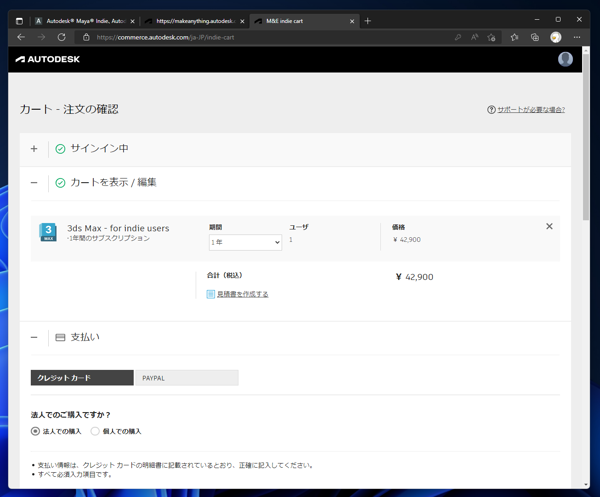Close the Autodesk Maya Indie tab
This screenshot has width=600, height=497.
click(132, 21)
